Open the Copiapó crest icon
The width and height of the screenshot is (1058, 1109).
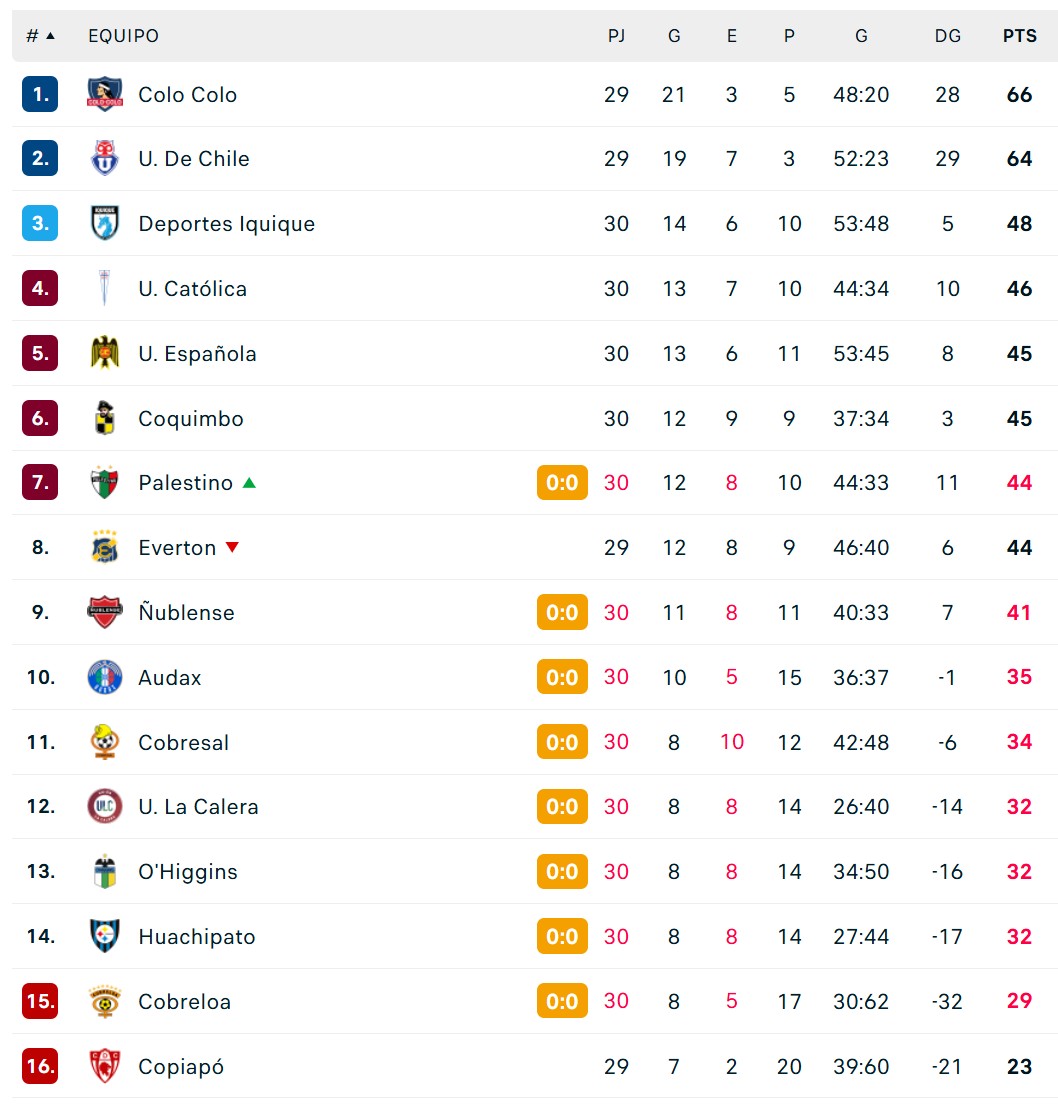pos(105,1066)
